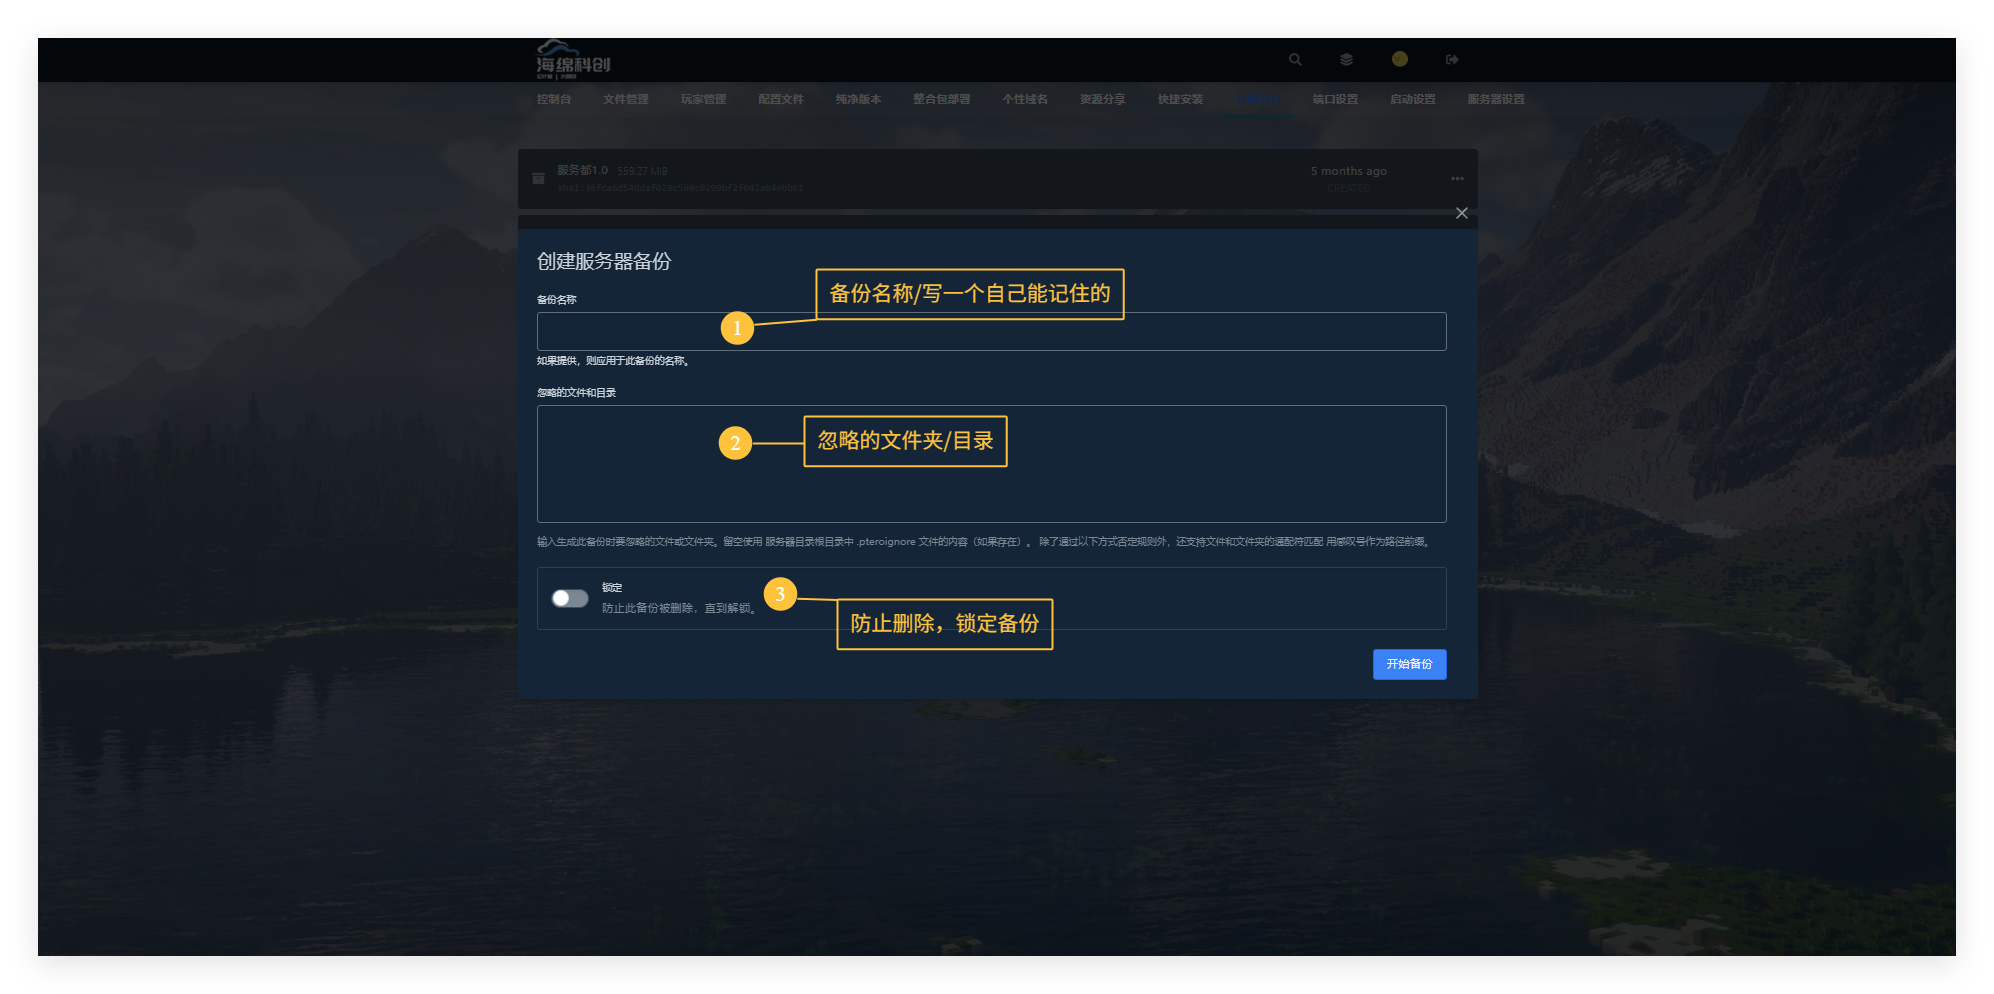The height and width of the screenshot is (994, 1994).
Task: Open the 整合包部署 tab
Action: pos(941,99)
